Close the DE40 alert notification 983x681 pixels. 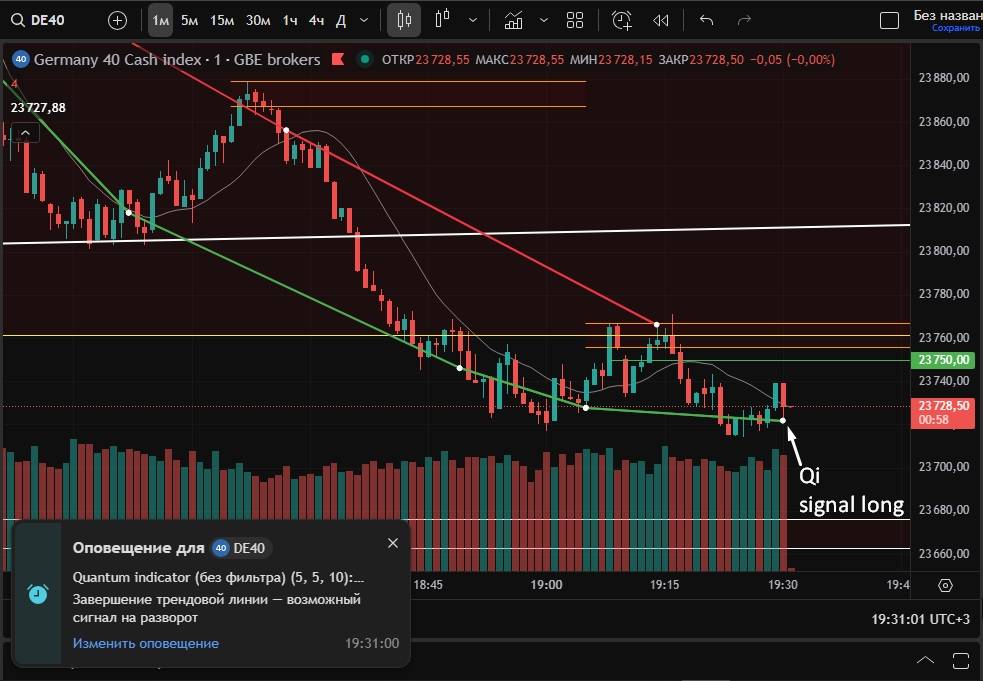pyautogui.click(x=393, y=543)
